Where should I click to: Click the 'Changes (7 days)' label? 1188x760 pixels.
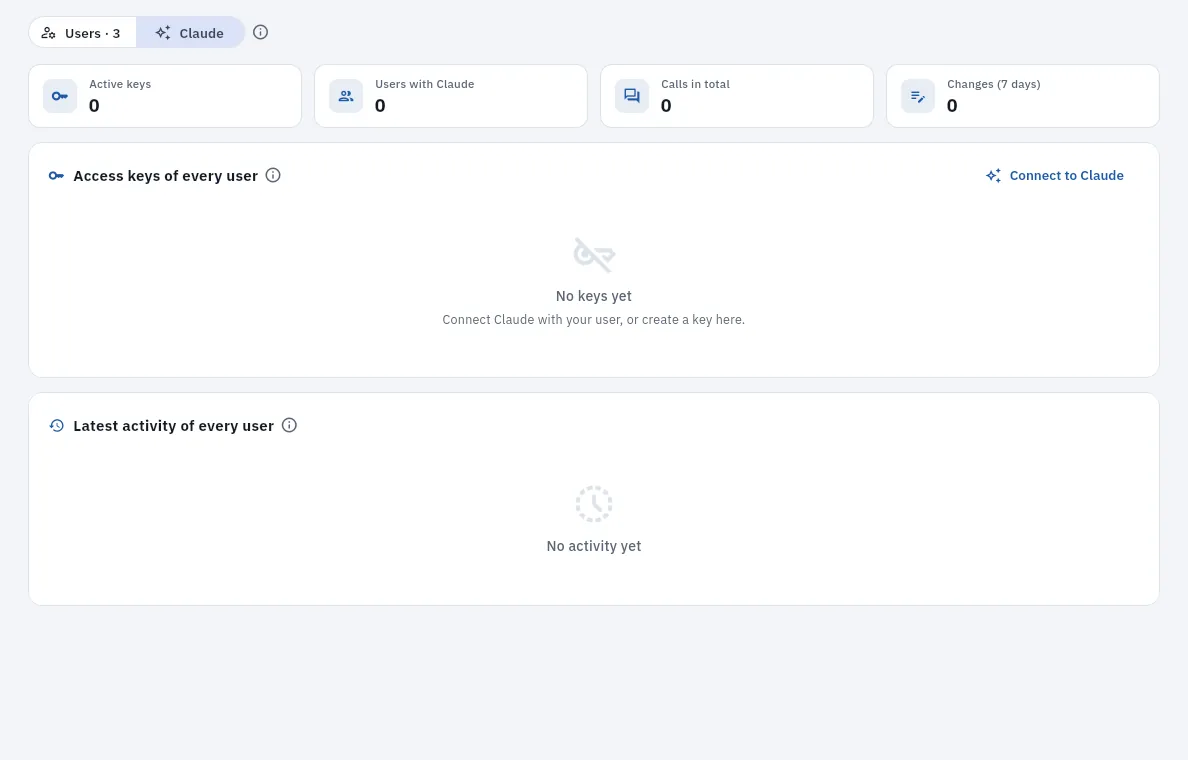point(993,84)
